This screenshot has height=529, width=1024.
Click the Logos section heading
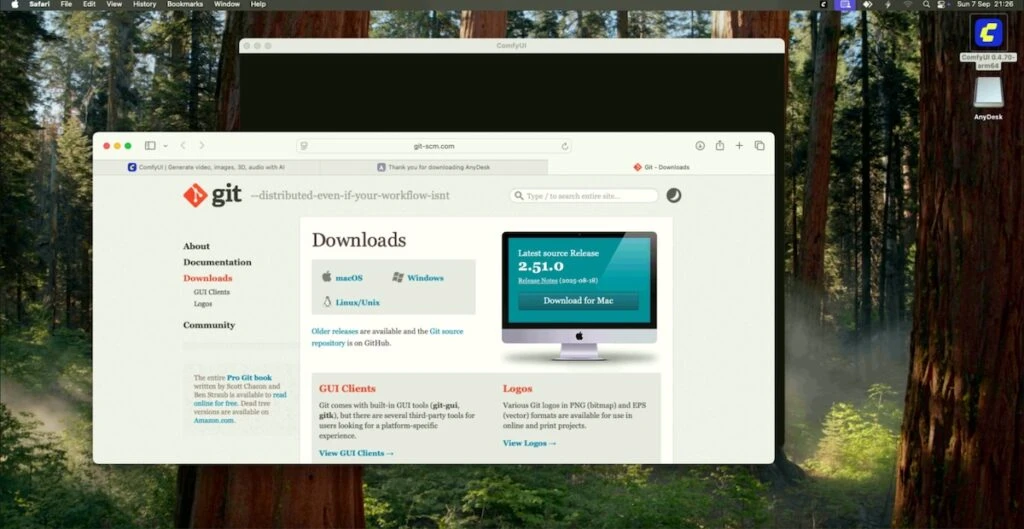coord(517,389)
